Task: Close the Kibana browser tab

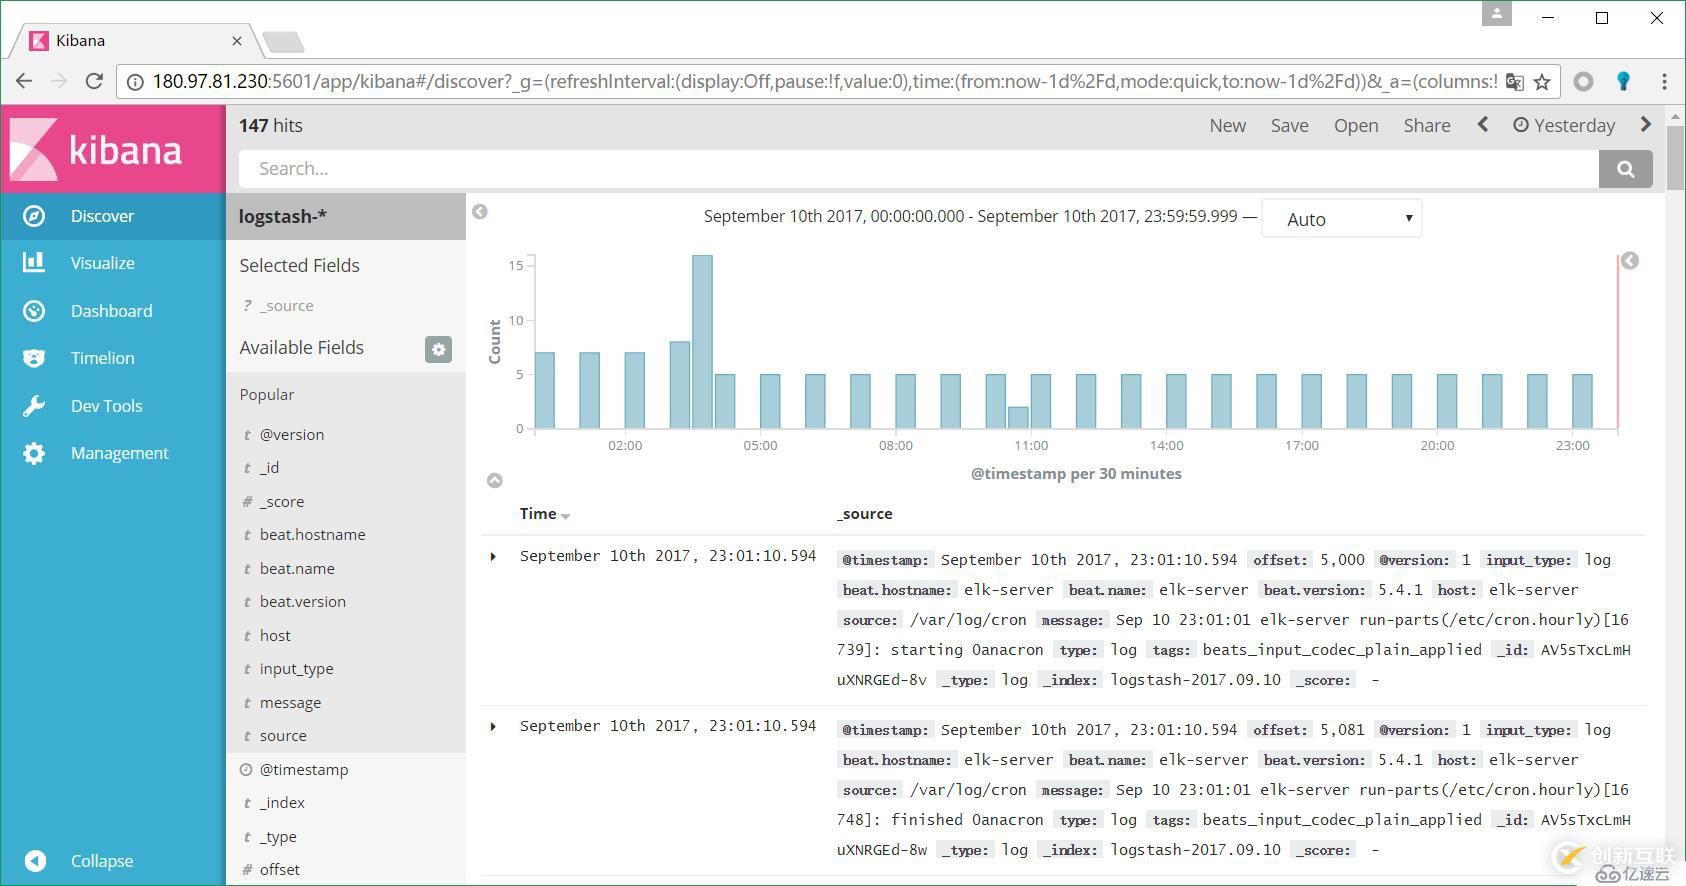Action: 237,41
